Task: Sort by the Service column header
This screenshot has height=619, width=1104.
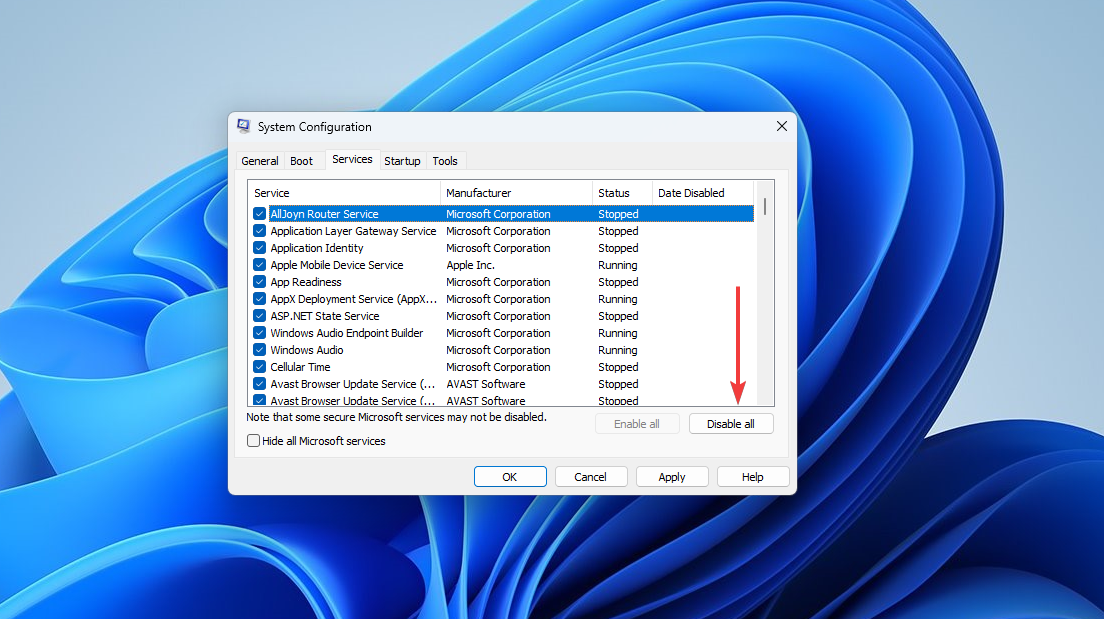Action: pos(344,193)
